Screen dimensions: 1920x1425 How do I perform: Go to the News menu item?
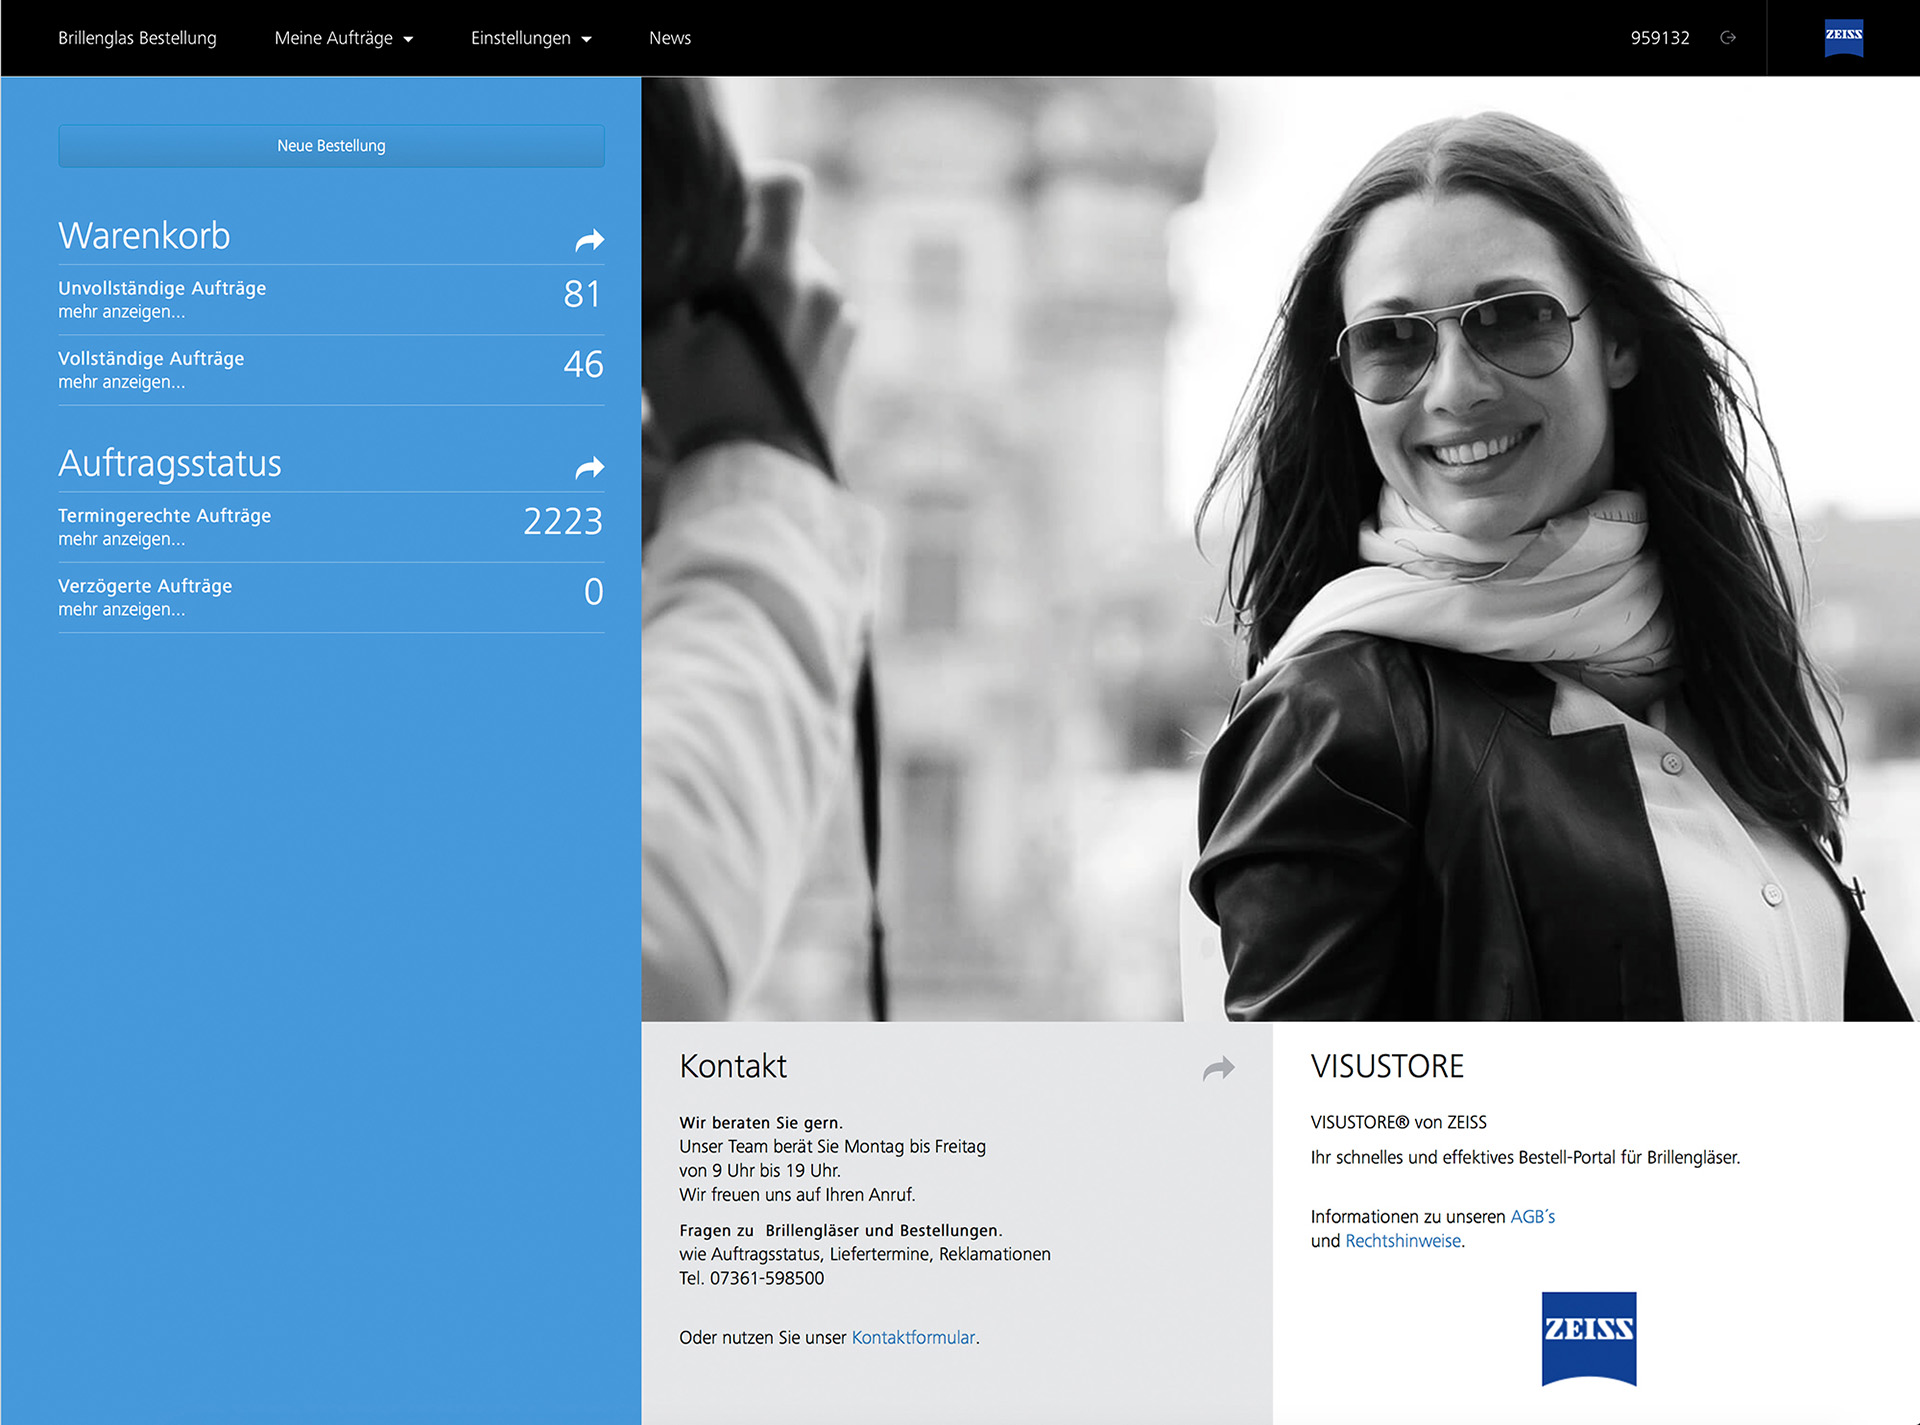(670, 38)
